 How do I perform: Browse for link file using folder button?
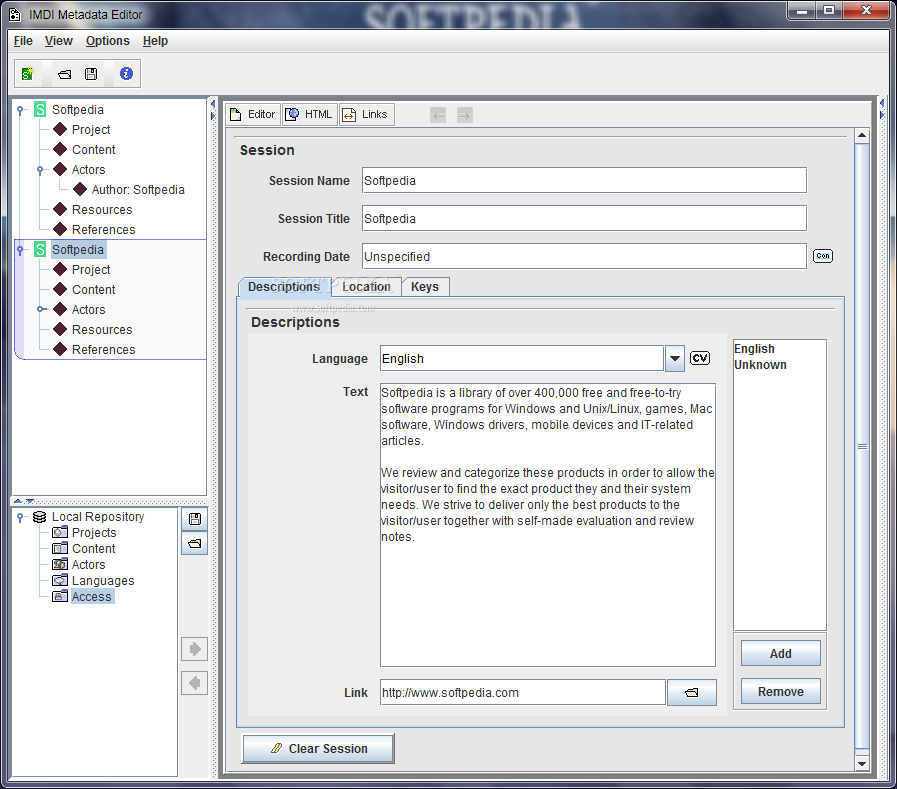point(692,692)
